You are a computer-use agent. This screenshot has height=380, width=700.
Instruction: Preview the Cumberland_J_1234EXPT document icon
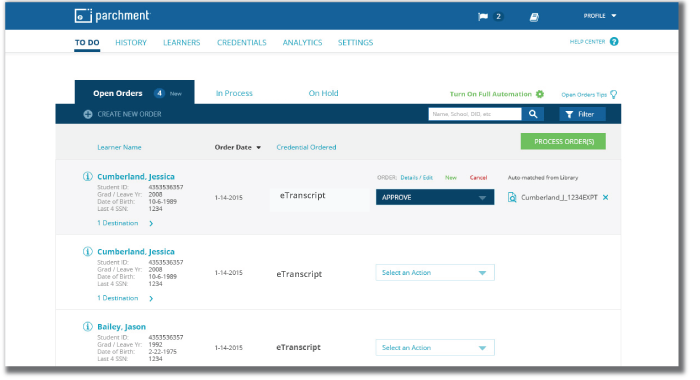pyautogui.click(x=512, y=197)
